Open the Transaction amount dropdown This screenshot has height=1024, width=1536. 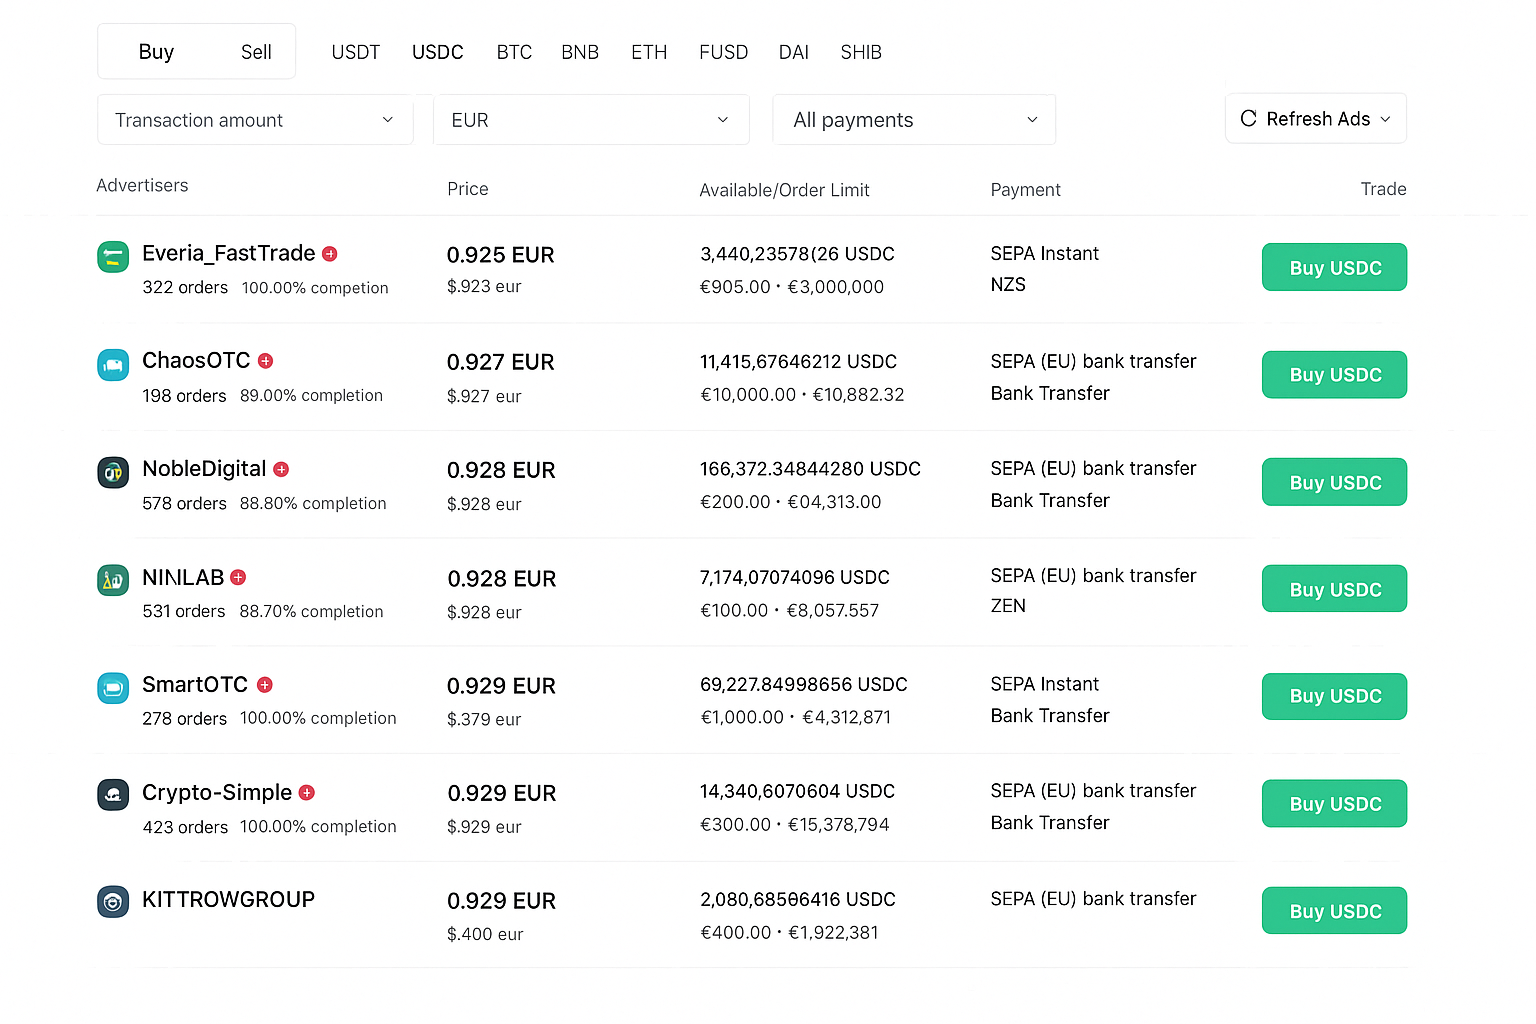coord(255,120)
